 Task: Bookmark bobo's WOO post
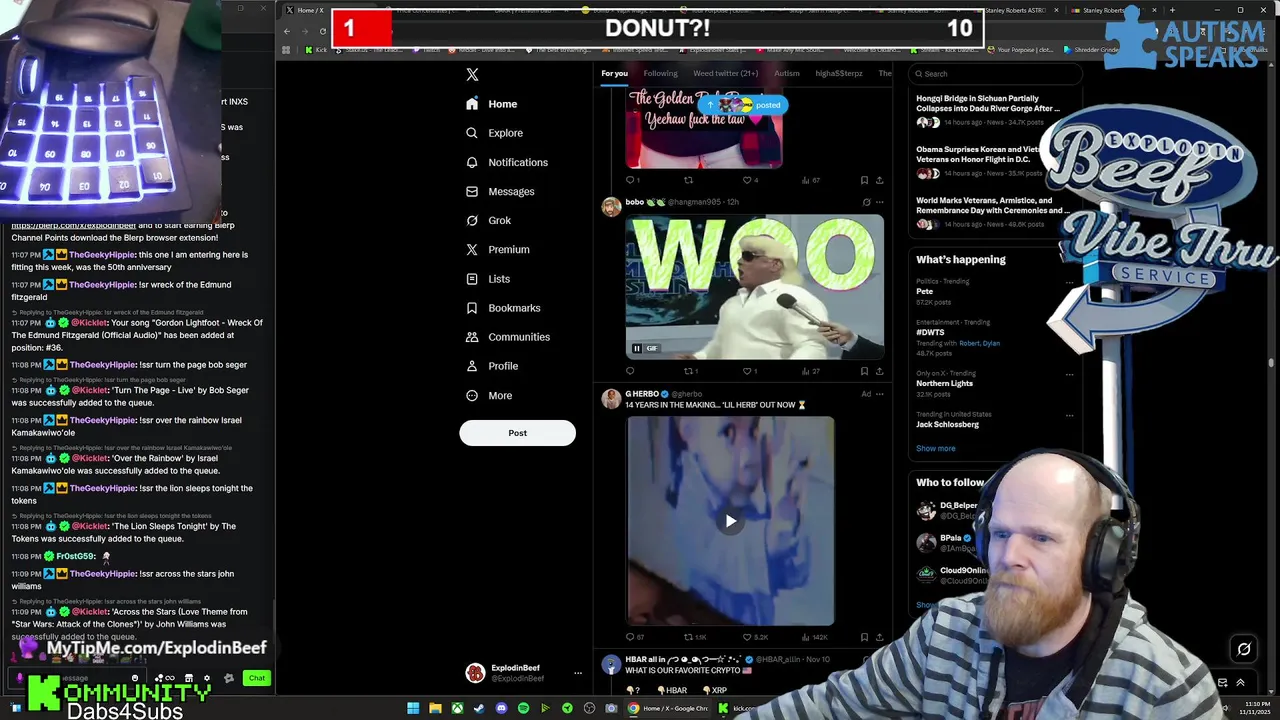864,371
